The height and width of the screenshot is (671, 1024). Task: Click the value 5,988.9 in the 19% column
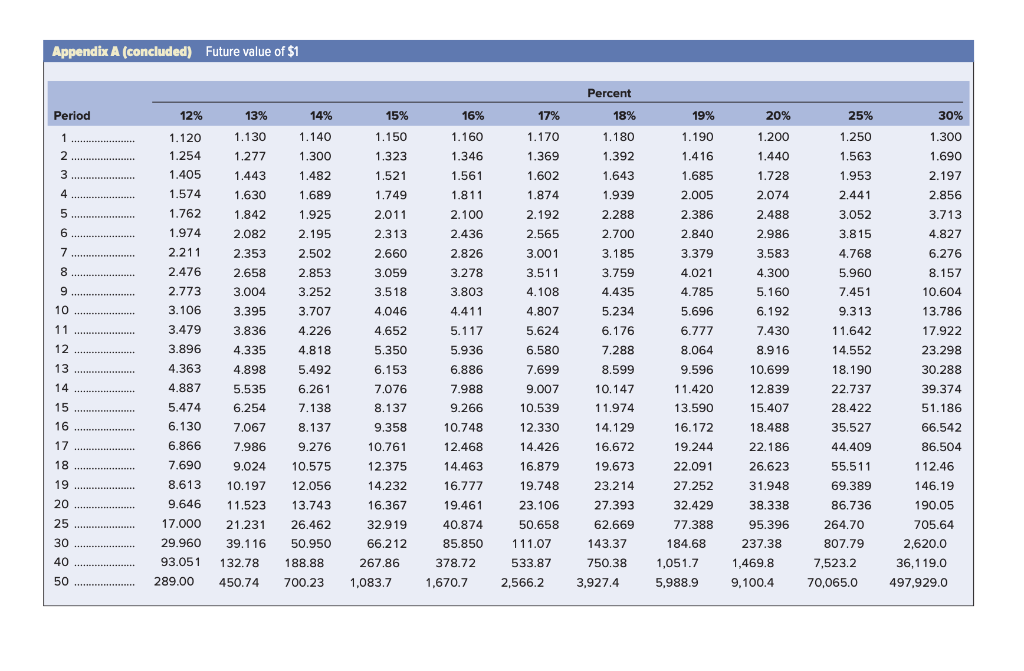(x=677, y=583)
